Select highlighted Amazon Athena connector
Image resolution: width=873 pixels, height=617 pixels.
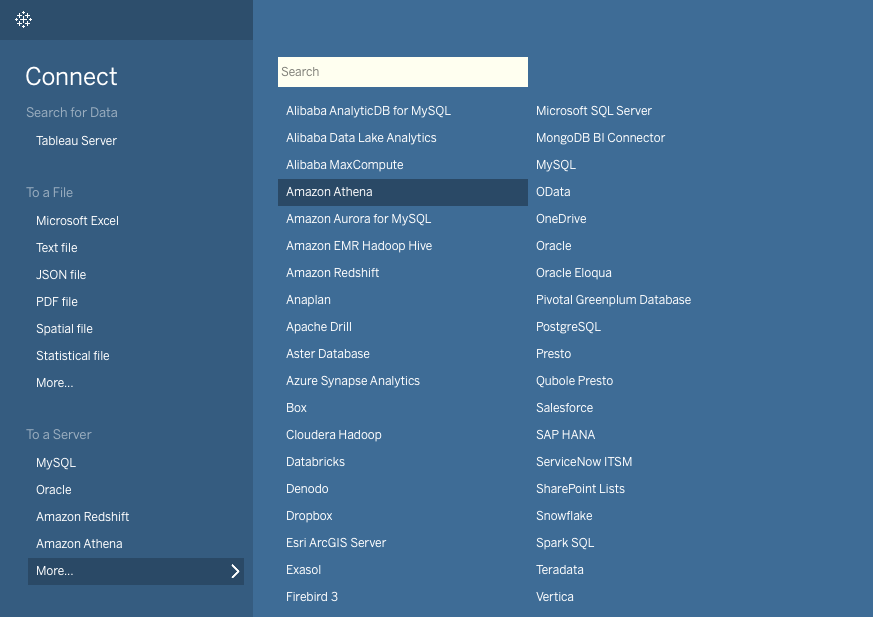[403, 192]
